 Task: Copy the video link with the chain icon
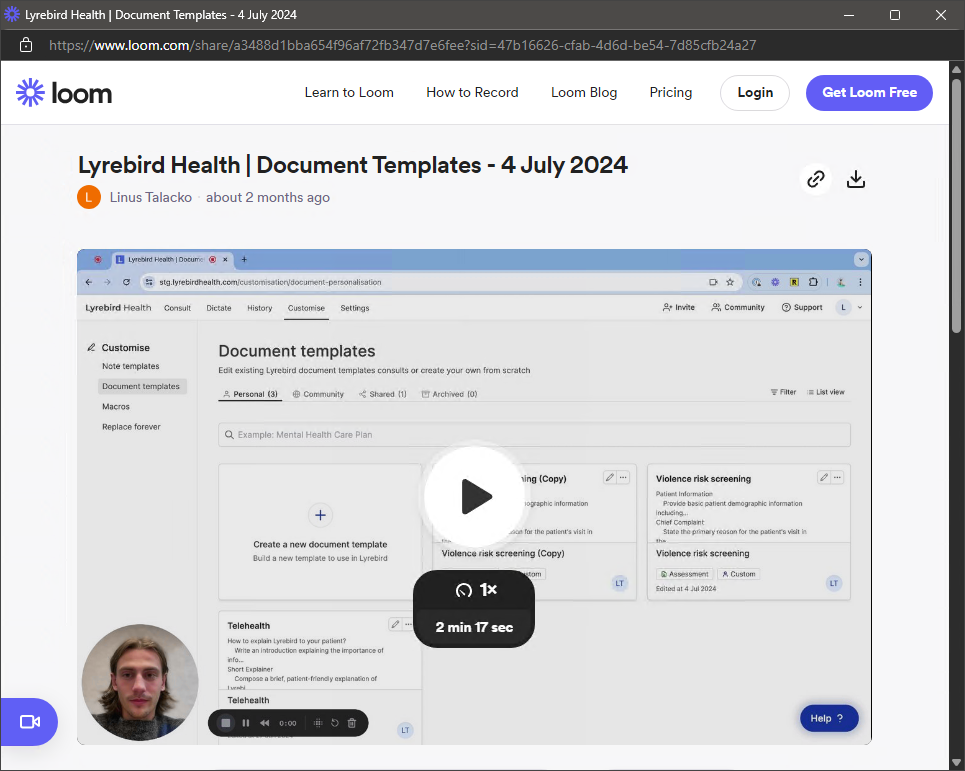815,179
